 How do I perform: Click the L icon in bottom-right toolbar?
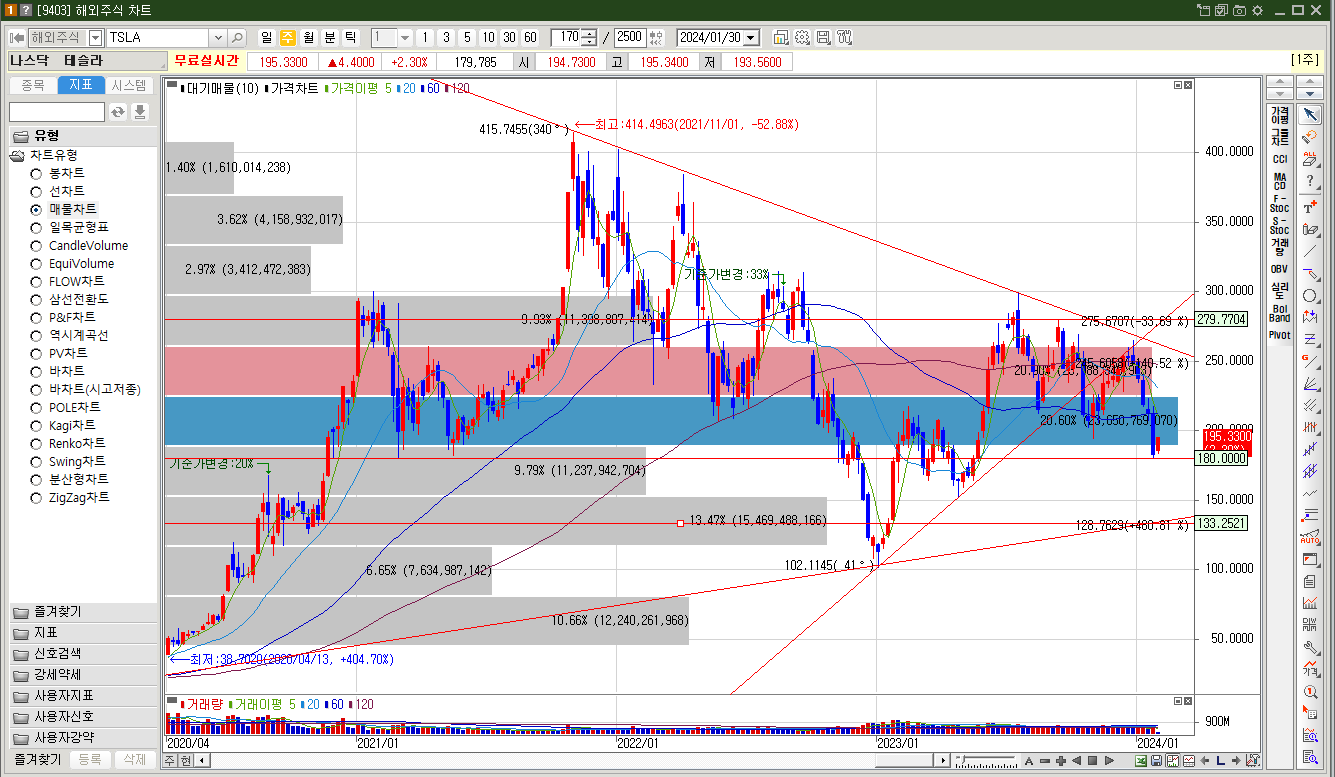coord(1220,761)
